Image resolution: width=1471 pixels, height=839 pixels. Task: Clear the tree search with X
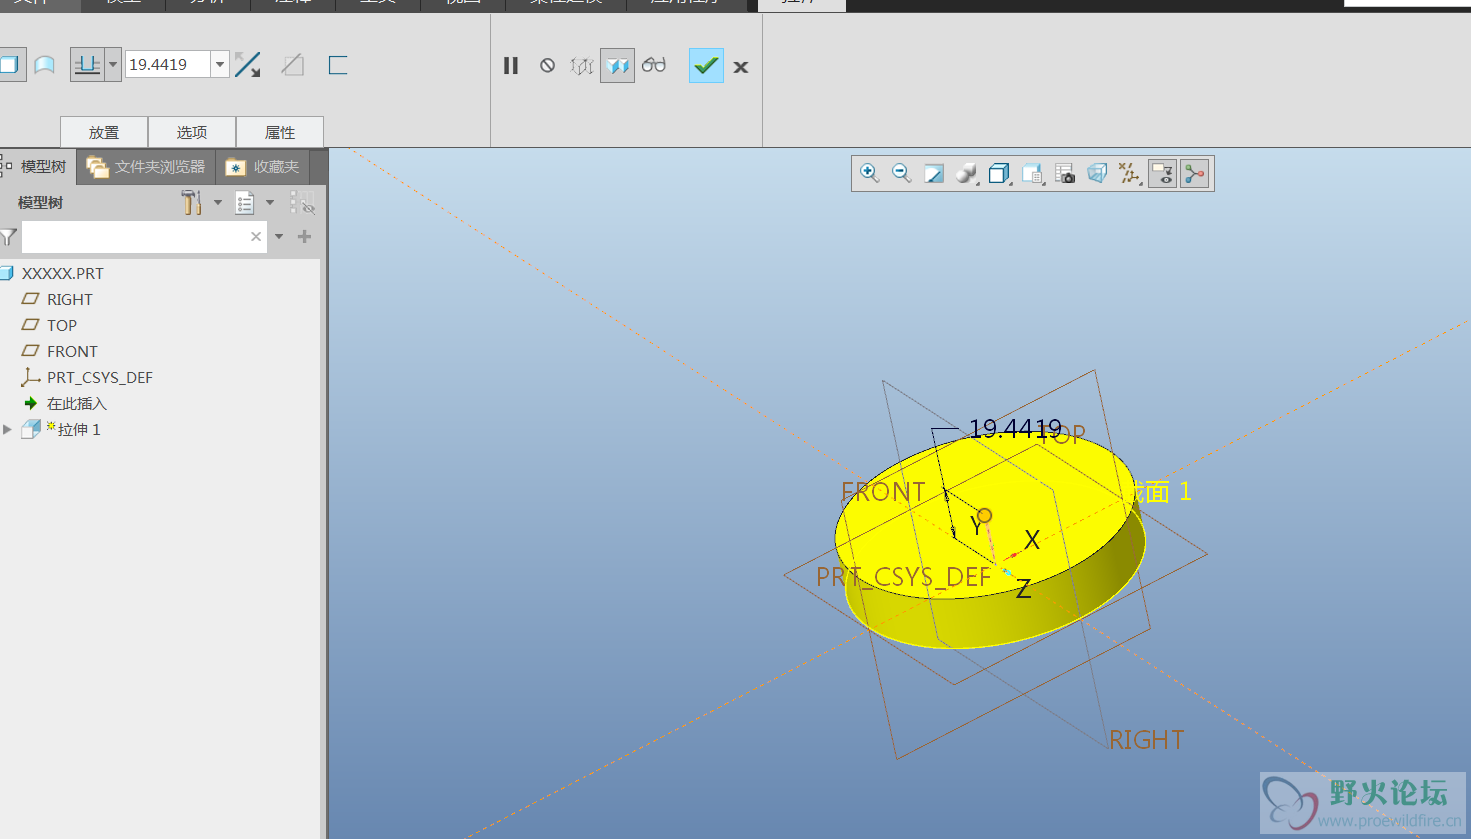tap(256, 237)
